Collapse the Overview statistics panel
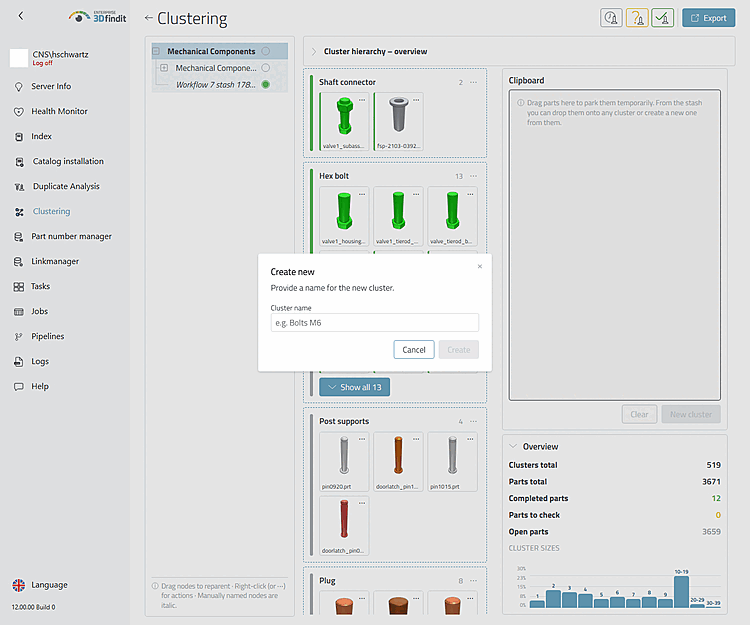750x625 pixels. click(x=513, y=446)
